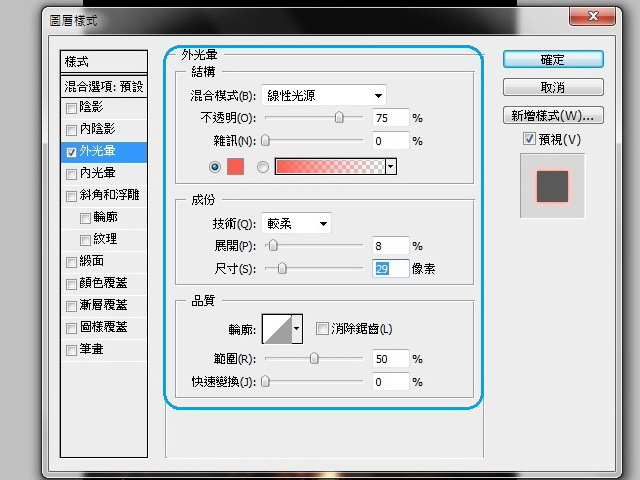The height and width of the screenshot is (480, 640).
Task: Check the 紋理 sub-option checkbox
Action: 85,240
